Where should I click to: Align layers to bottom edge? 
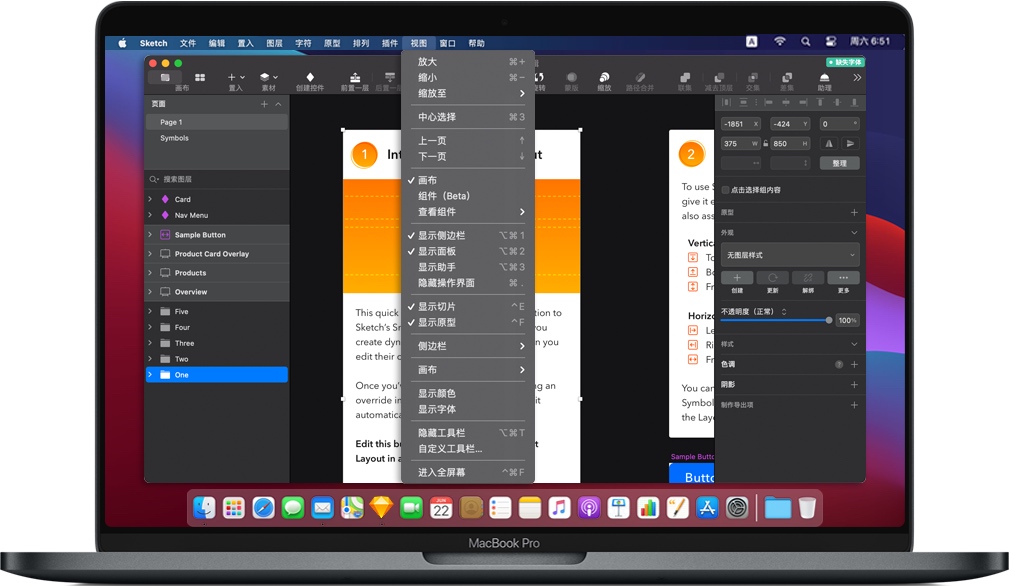(x=854, y=102)
